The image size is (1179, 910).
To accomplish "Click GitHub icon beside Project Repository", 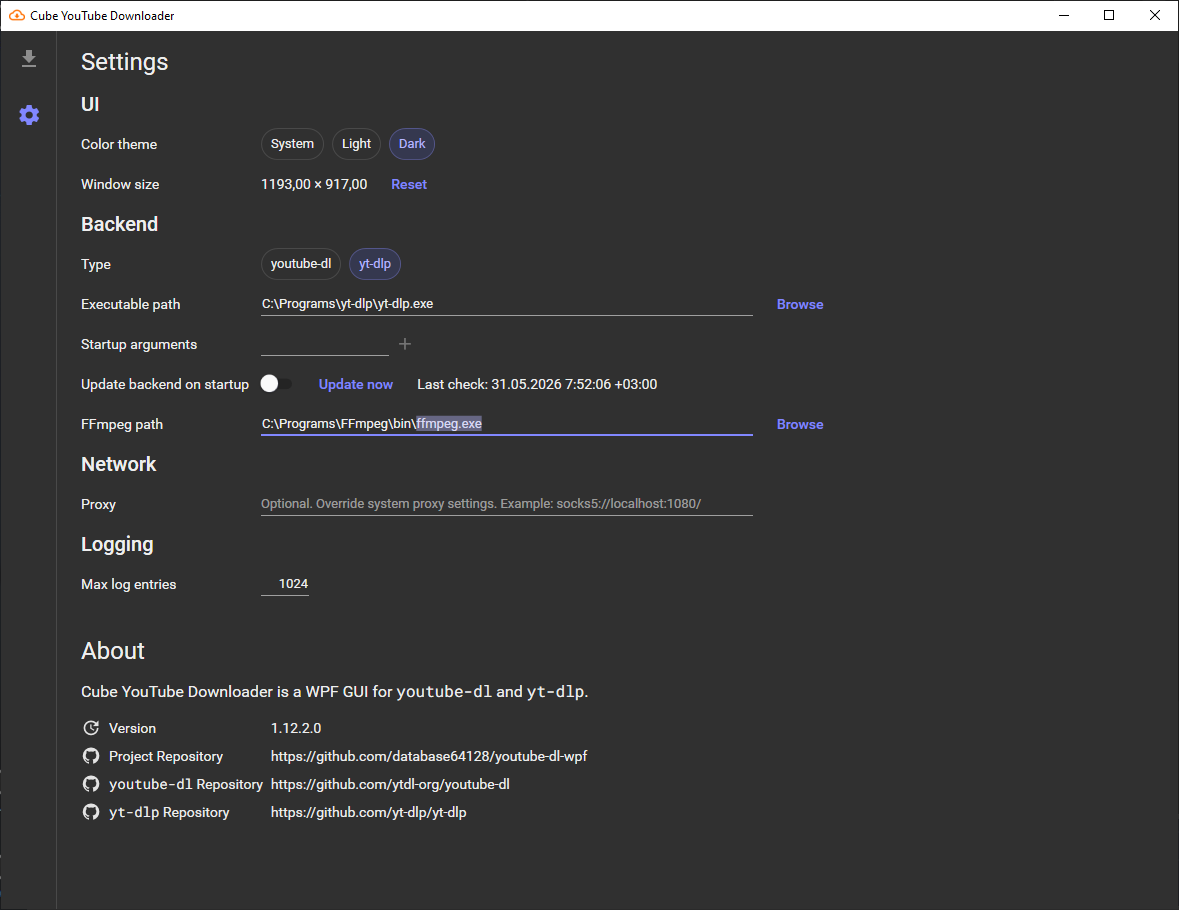I will point(91,756).
